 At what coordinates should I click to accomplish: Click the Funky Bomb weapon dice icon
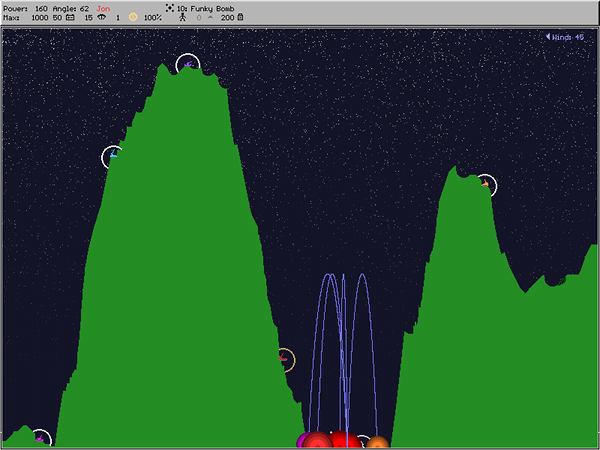point(170,8)
